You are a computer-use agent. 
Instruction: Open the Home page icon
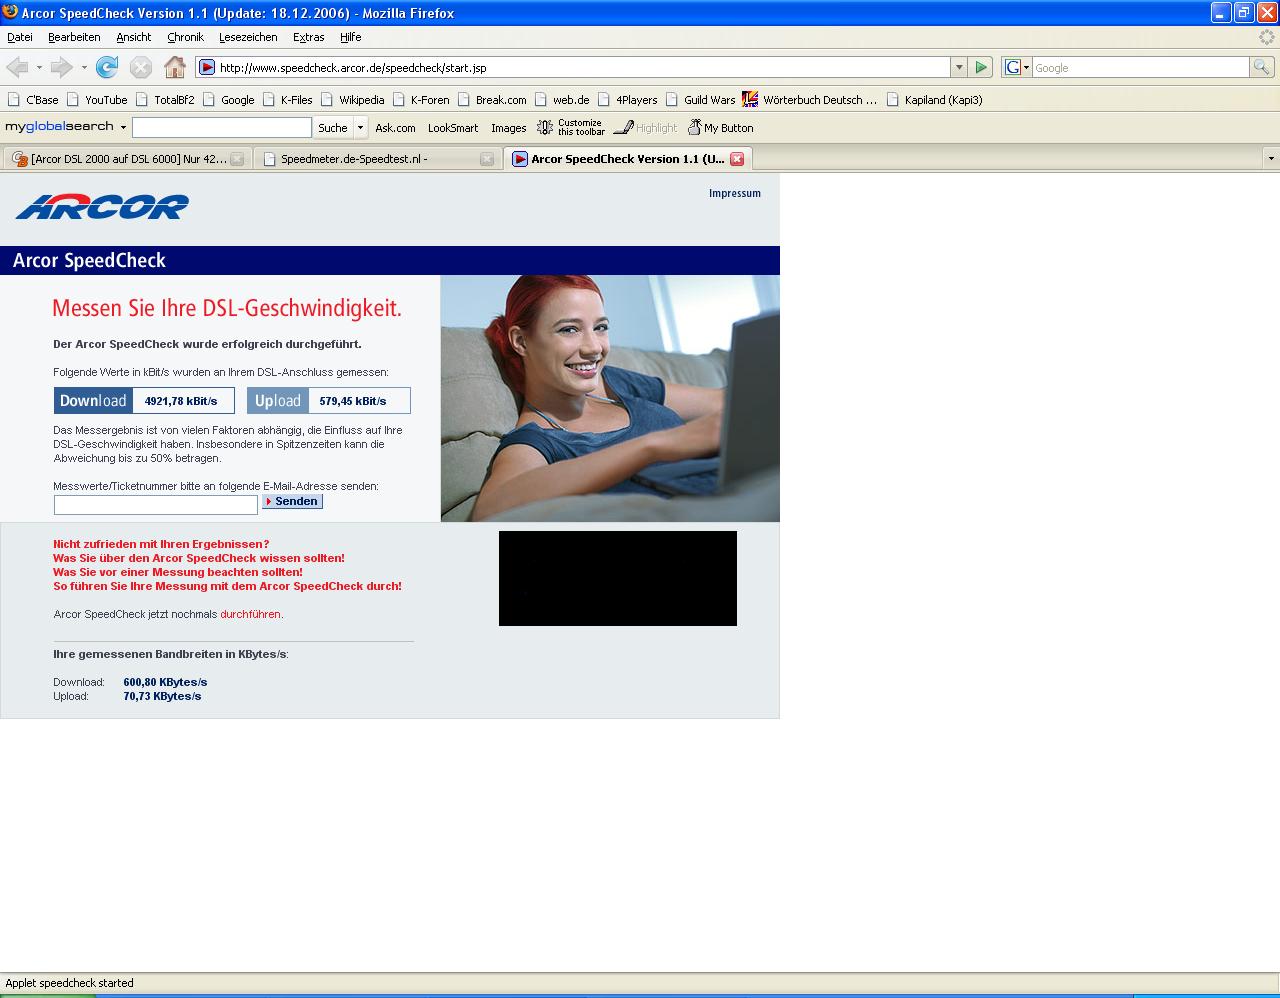(175, 67)
